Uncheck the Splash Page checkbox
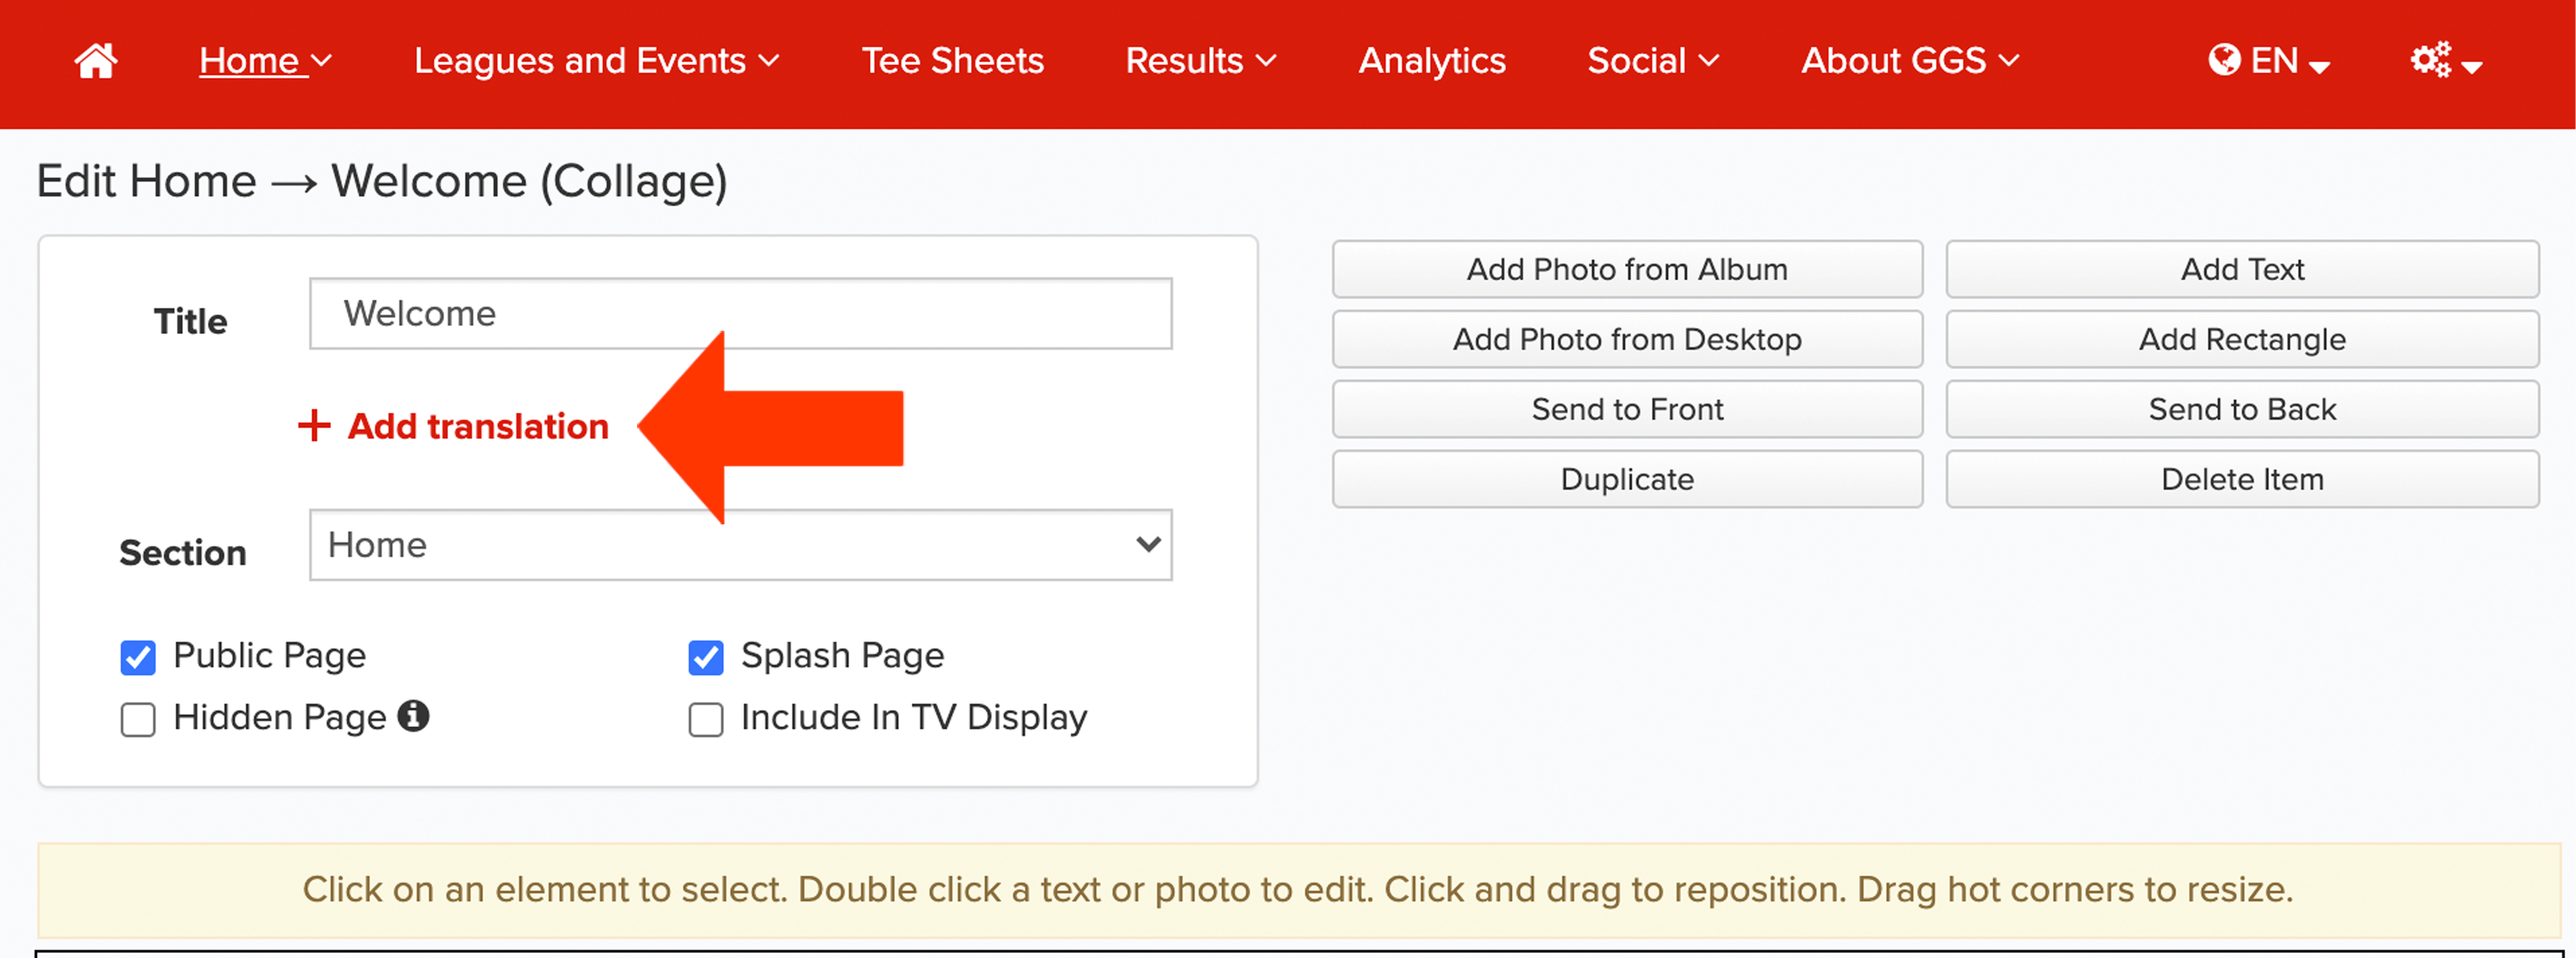This screenshot has height=958, width=2576. 706,657
